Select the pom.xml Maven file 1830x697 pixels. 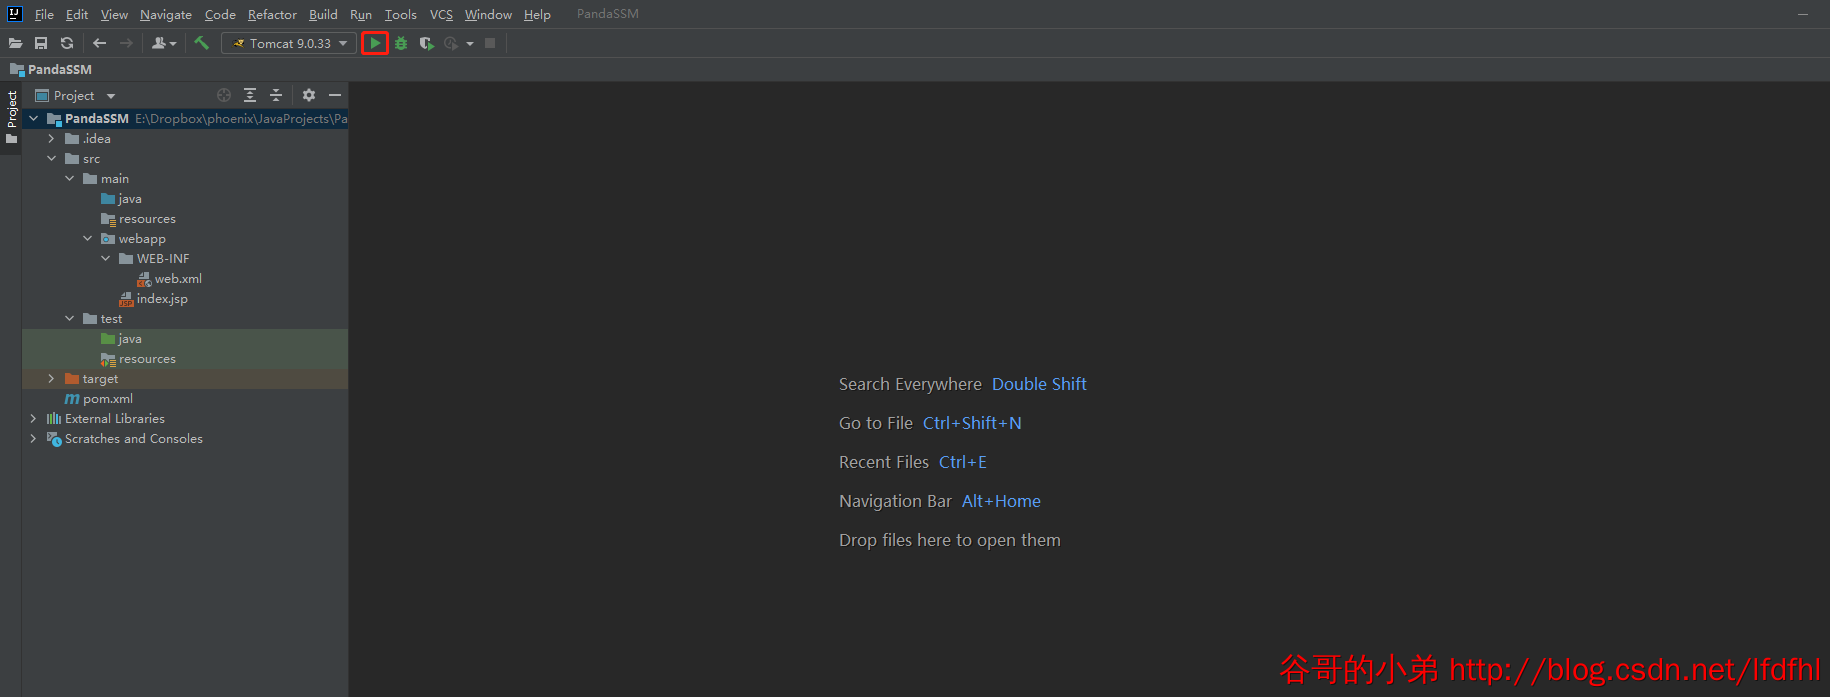(x=99, y=399)
